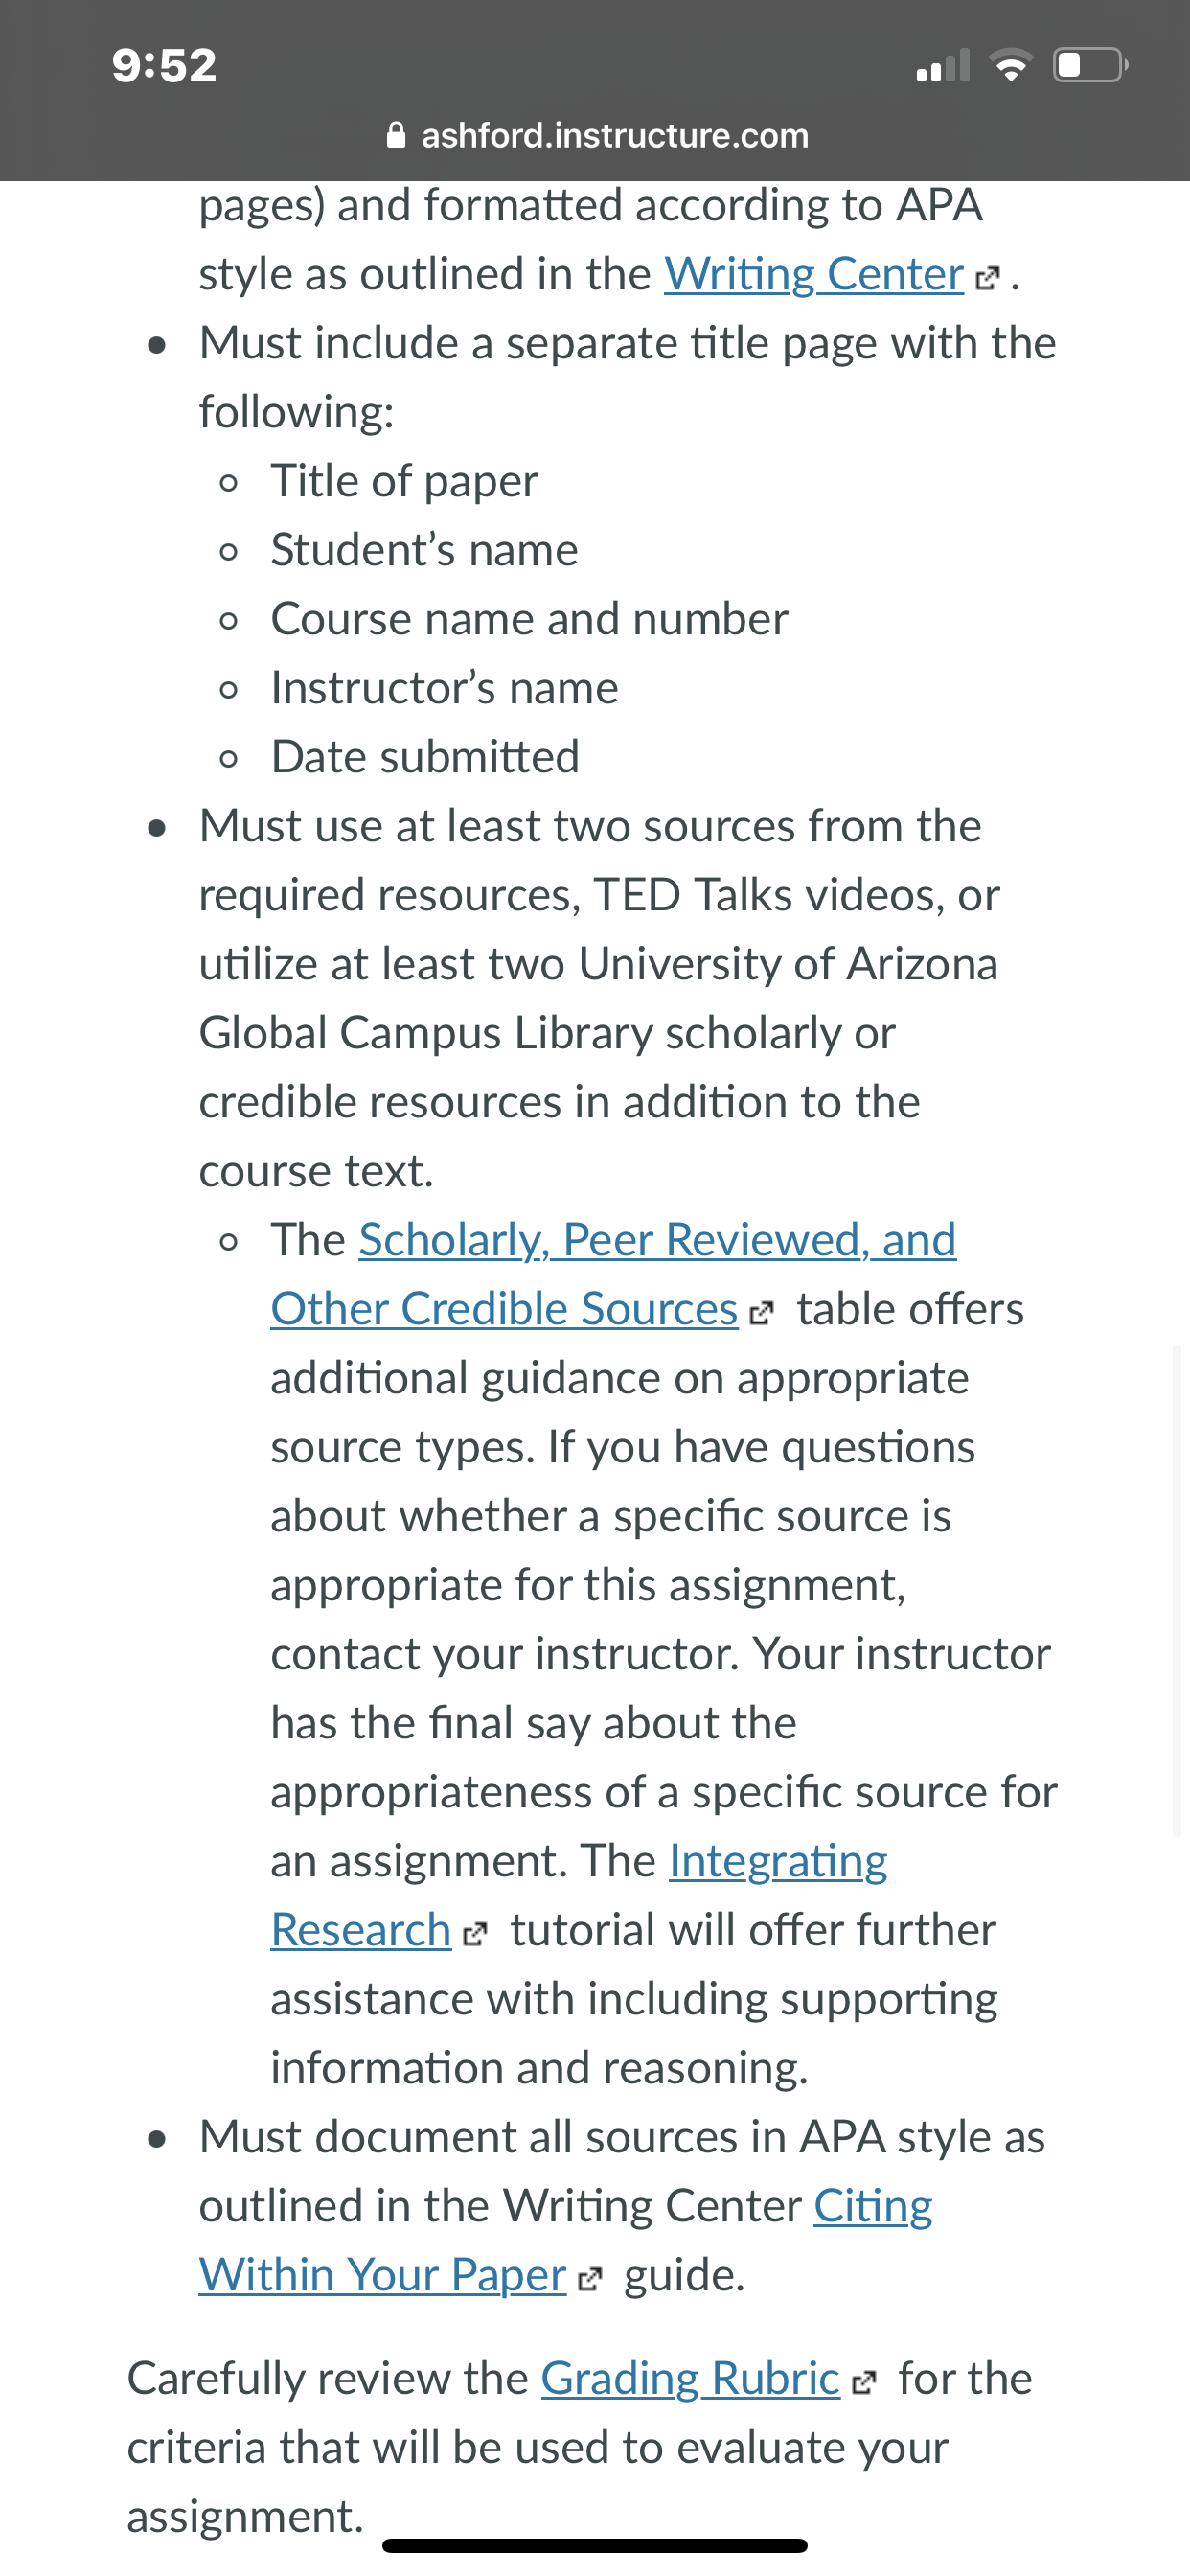Tap the external-link icon after Writing Center
1190x2576 pixels.
(987, 278)
